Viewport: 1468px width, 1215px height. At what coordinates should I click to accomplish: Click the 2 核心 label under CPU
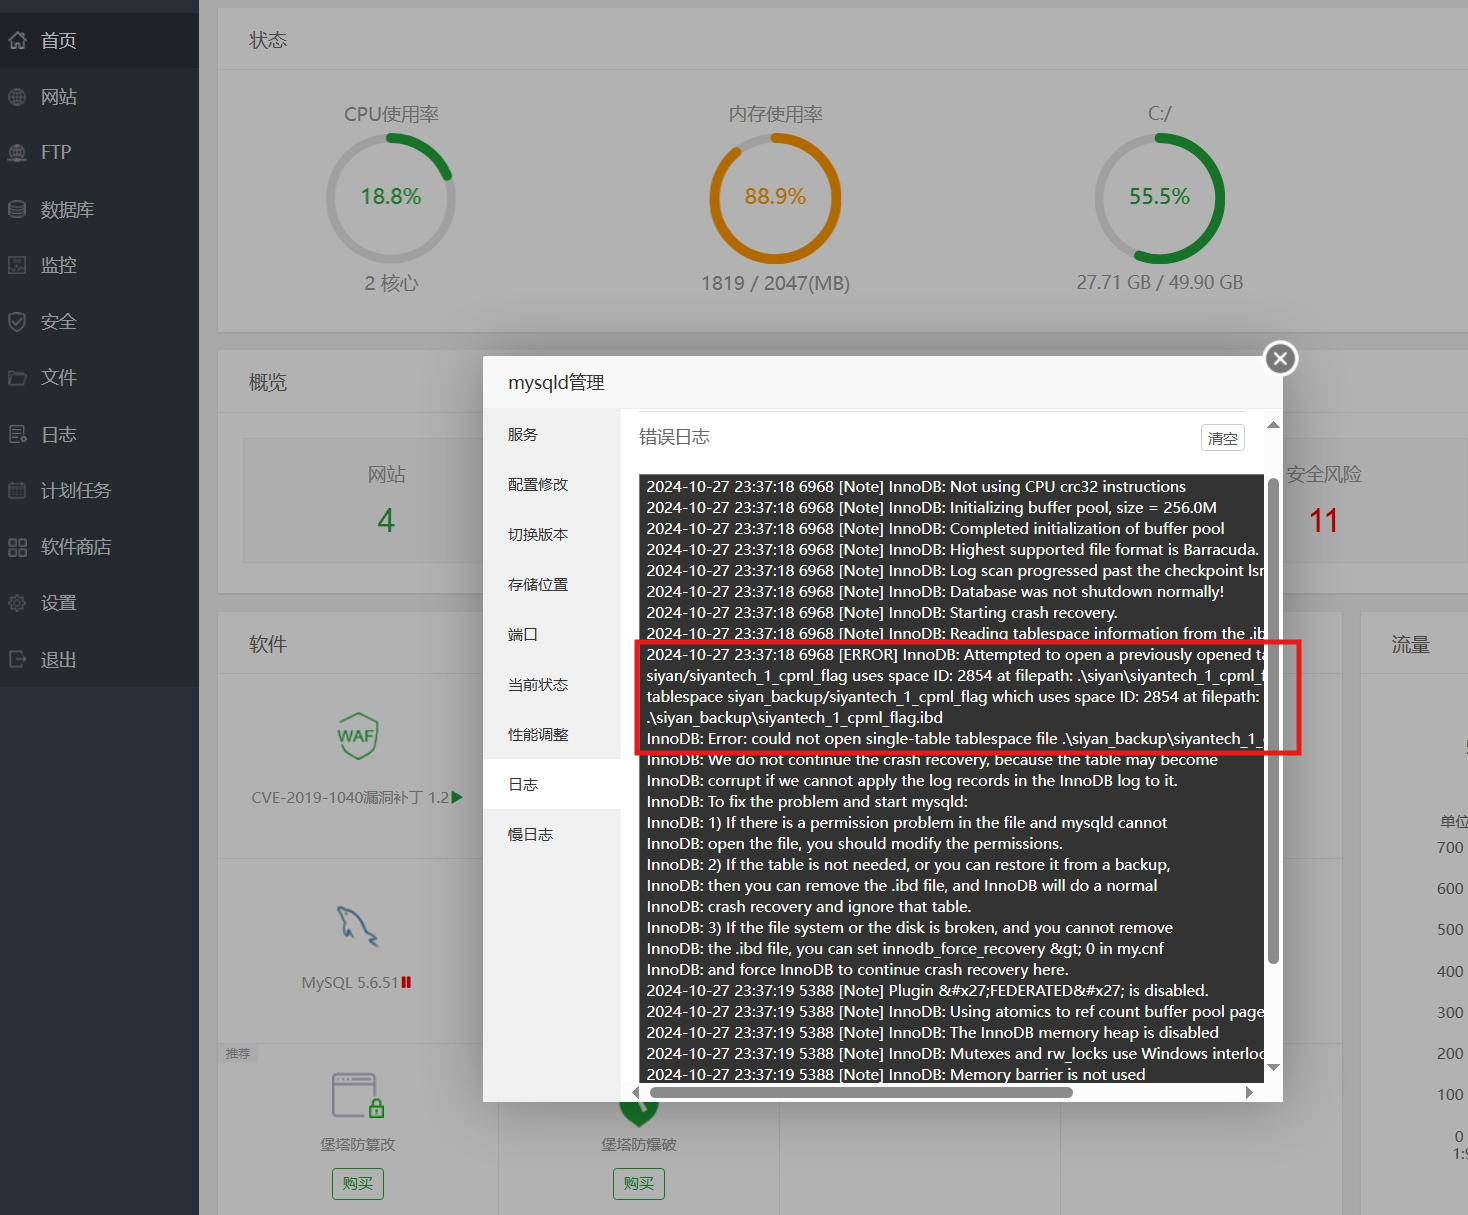(x=391, y=283)
